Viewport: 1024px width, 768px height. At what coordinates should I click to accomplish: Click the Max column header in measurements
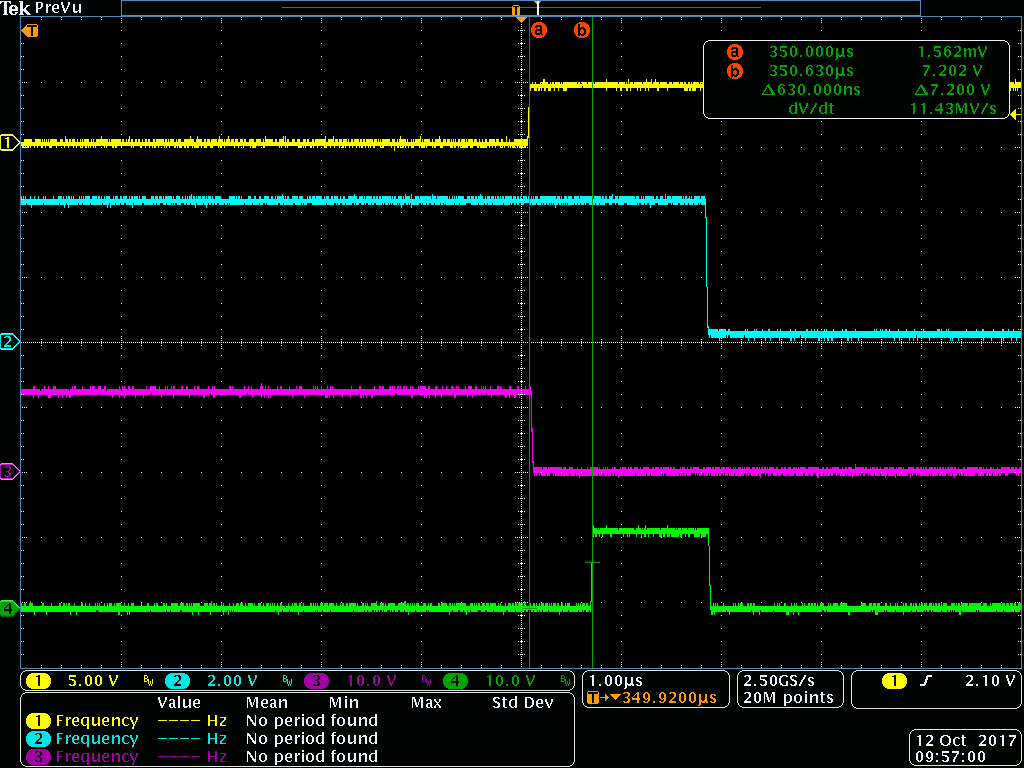point(426,703)
